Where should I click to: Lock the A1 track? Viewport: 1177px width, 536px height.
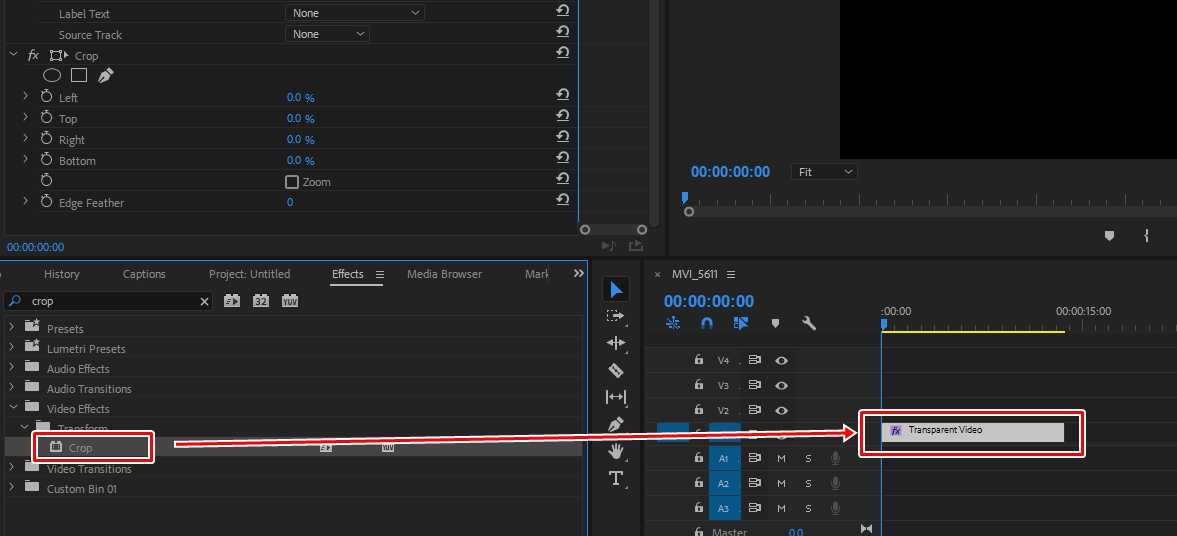pyautogui.click(x=699, y=457)
